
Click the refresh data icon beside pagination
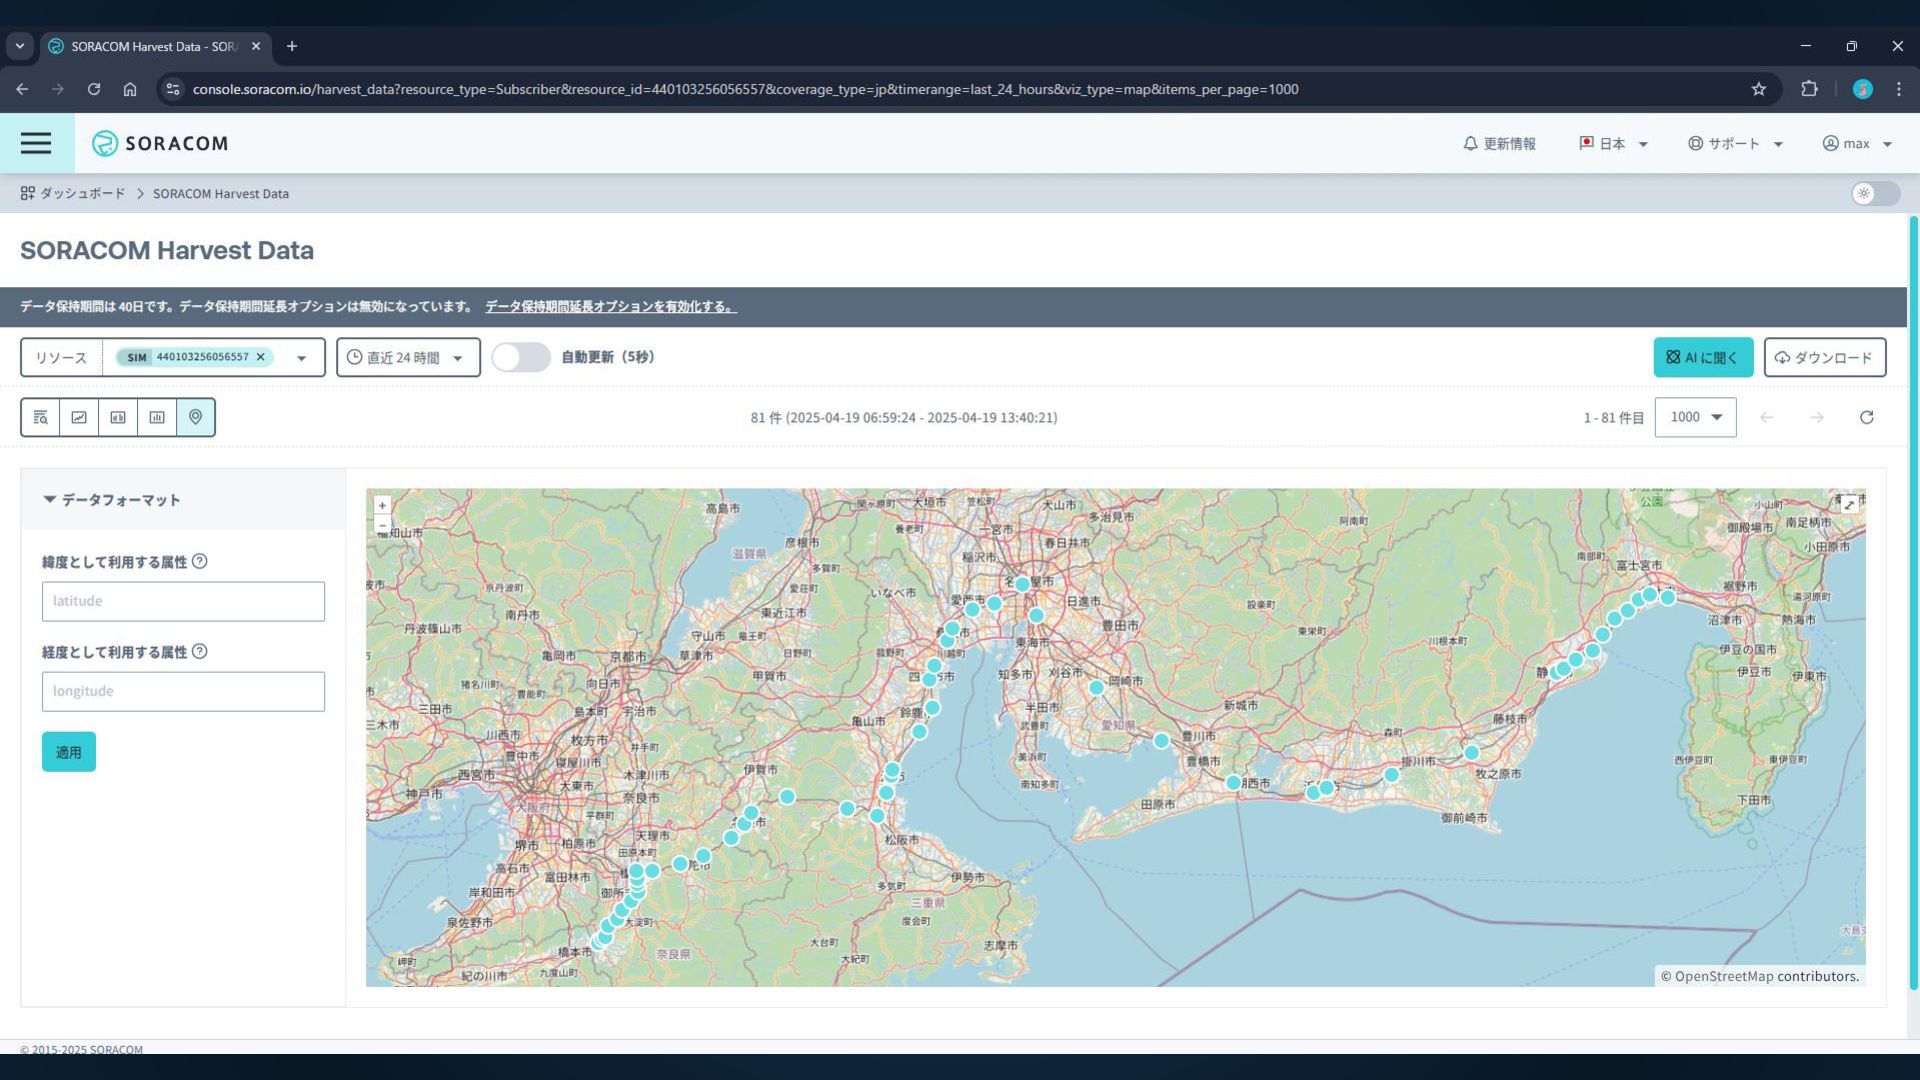1866,417
